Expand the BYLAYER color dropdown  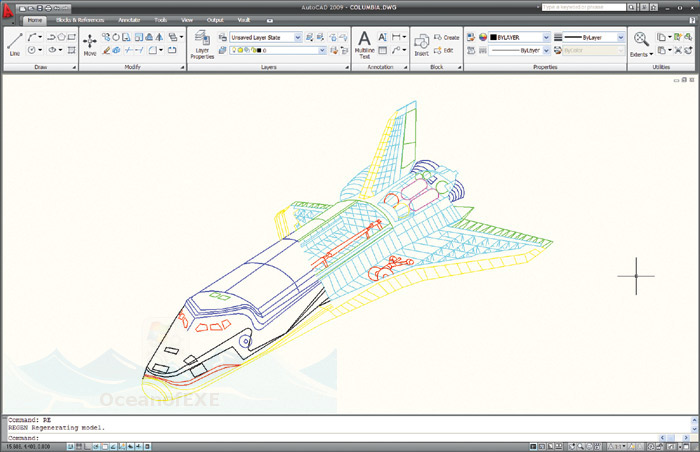point(519,38)
